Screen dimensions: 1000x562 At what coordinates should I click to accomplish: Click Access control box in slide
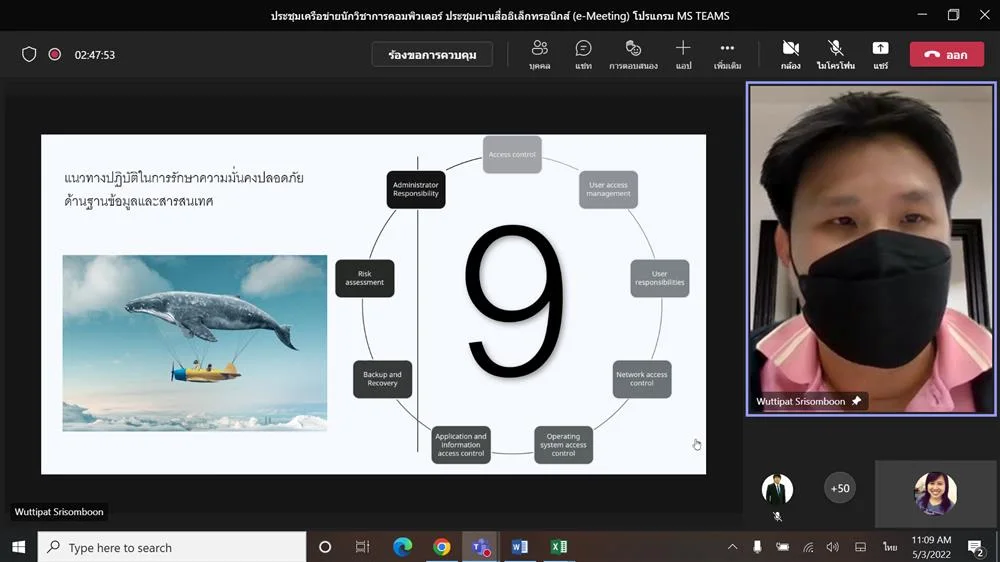[512, 154]
